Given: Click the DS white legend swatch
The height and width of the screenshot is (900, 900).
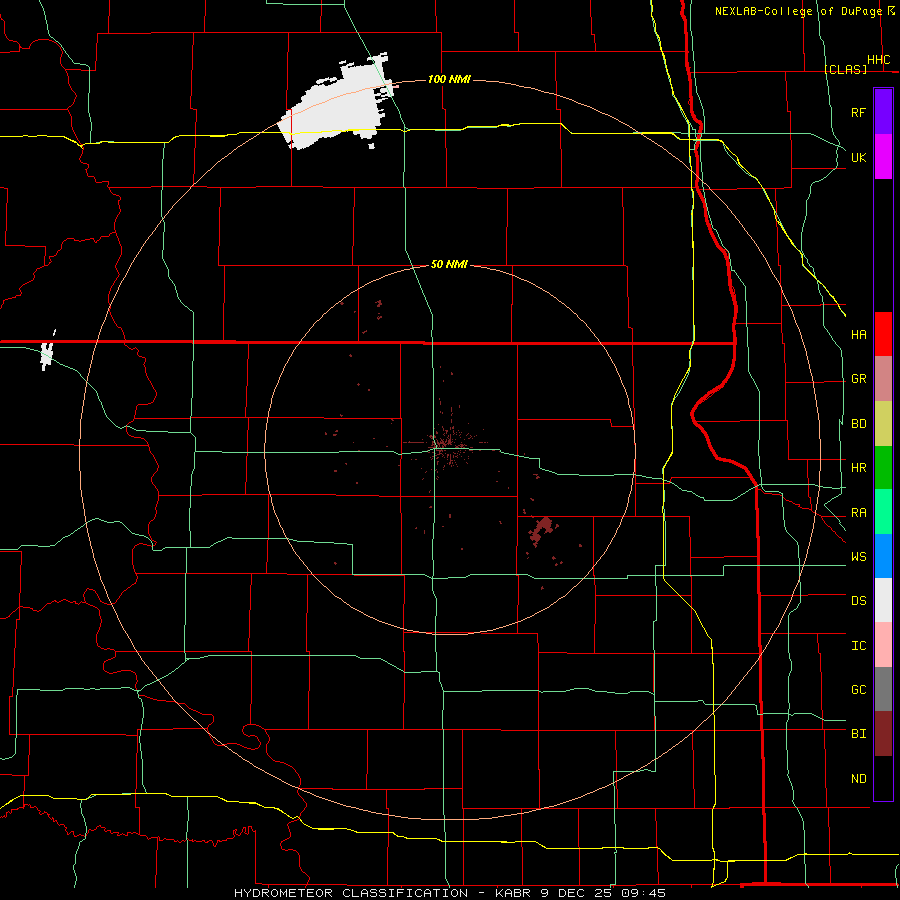Looking at the screenshot, I should [x=883, y=600].
